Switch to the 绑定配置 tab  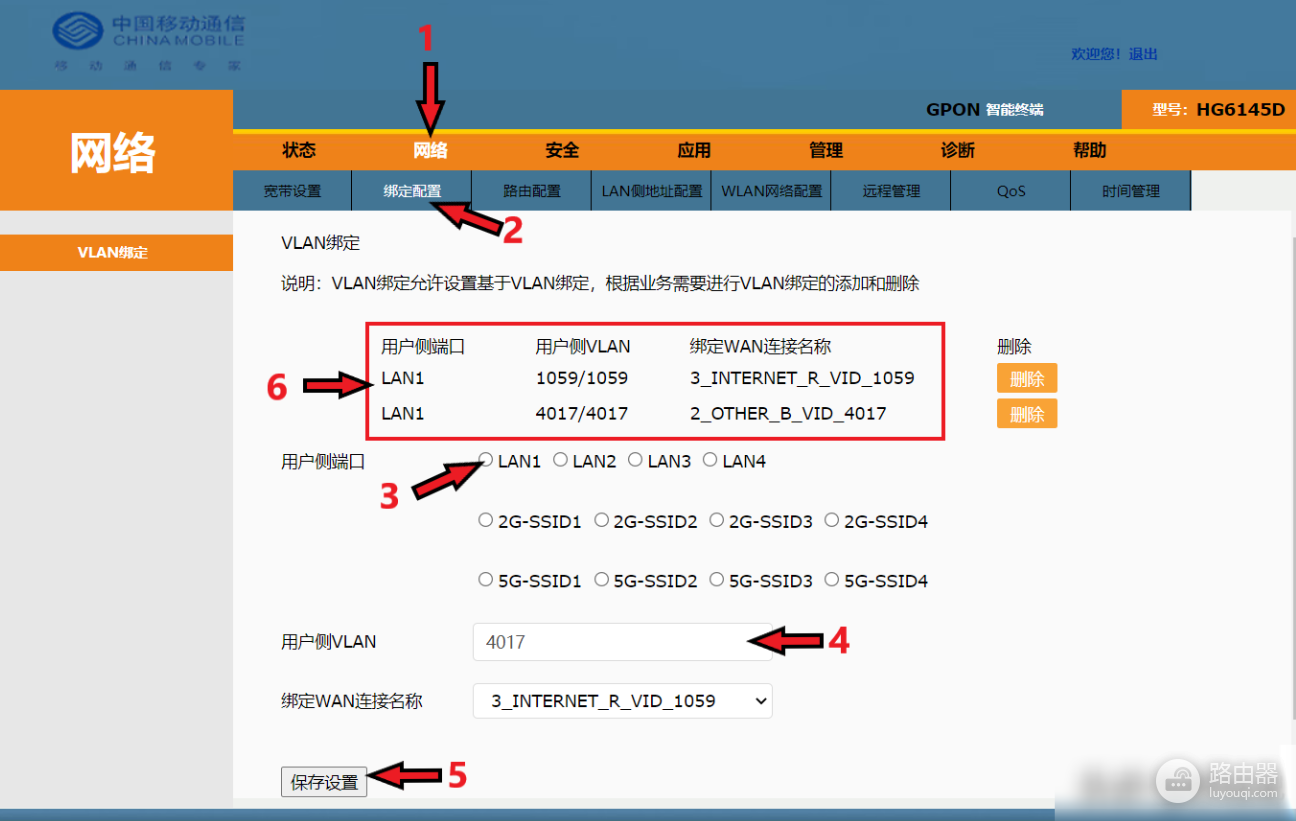[x=412, y=191]
